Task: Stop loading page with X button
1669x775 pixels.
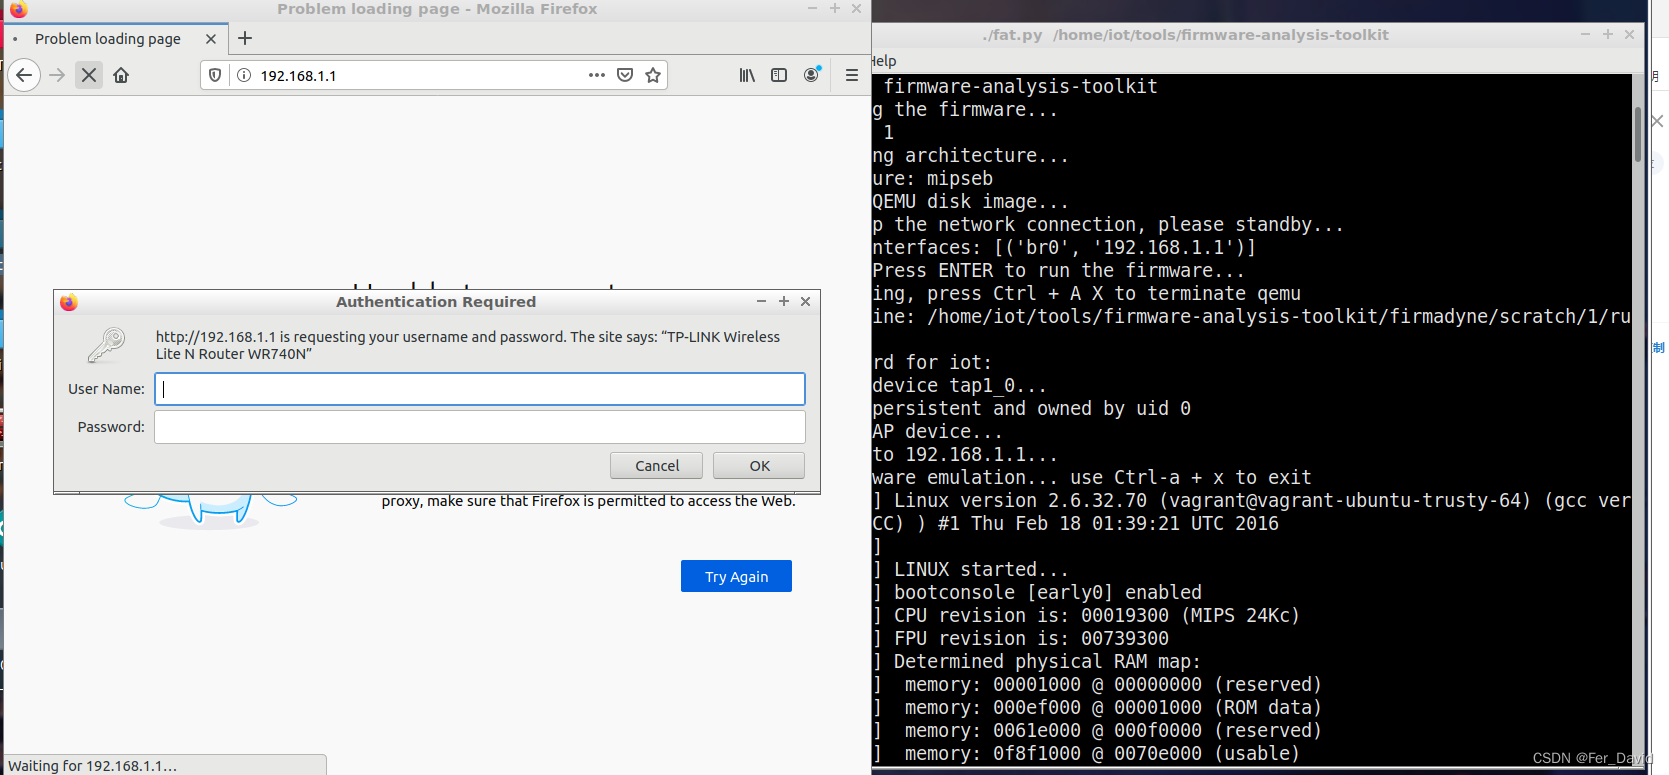Action: point(89,75)
